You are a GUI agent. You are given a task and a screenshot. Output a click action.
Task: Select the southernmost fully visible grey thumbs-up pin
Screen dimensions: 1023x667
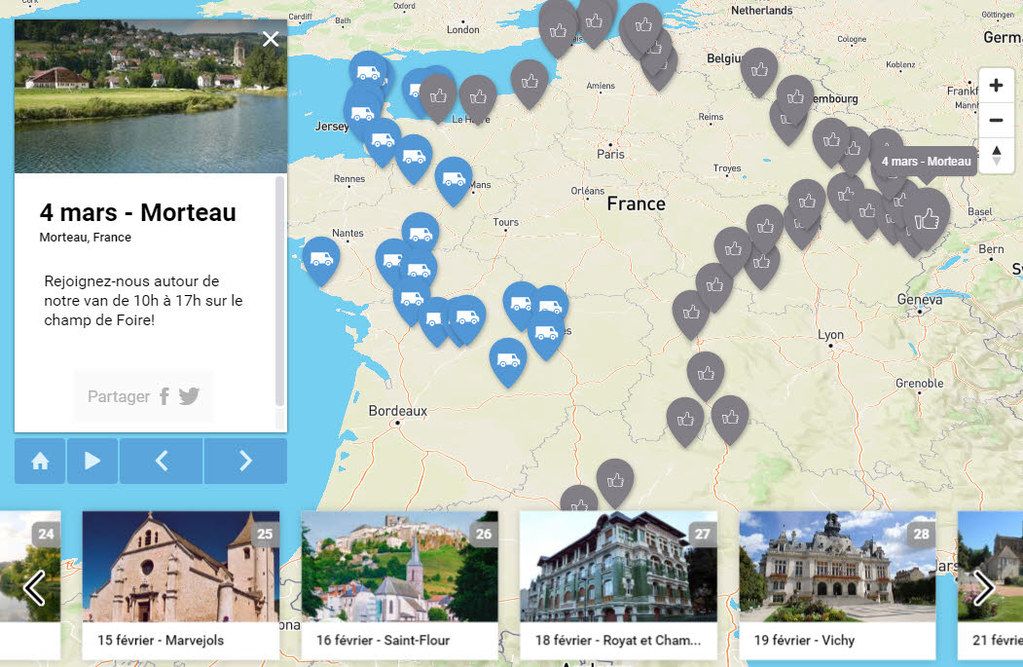pyautogui.click(x=615, y=483)
